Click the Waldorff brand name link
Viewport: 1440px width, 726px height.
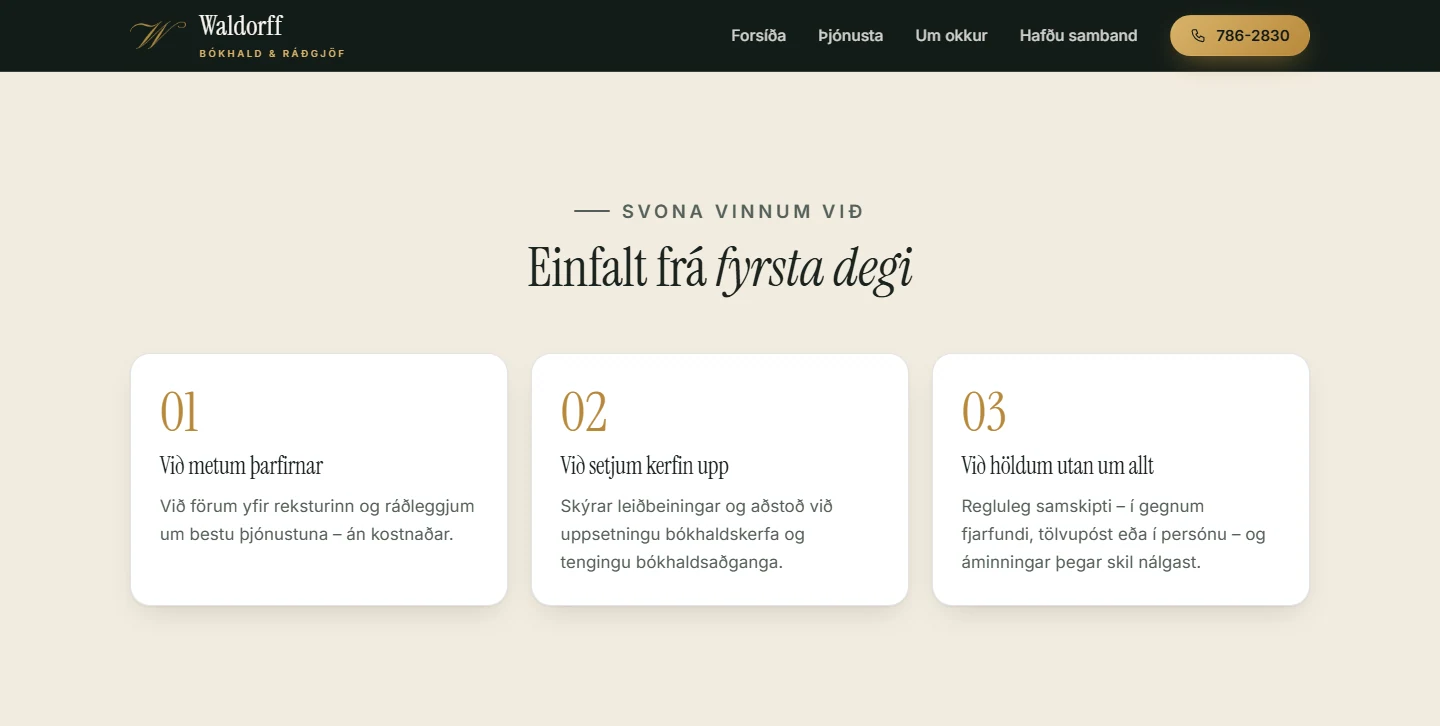(241, 26)
